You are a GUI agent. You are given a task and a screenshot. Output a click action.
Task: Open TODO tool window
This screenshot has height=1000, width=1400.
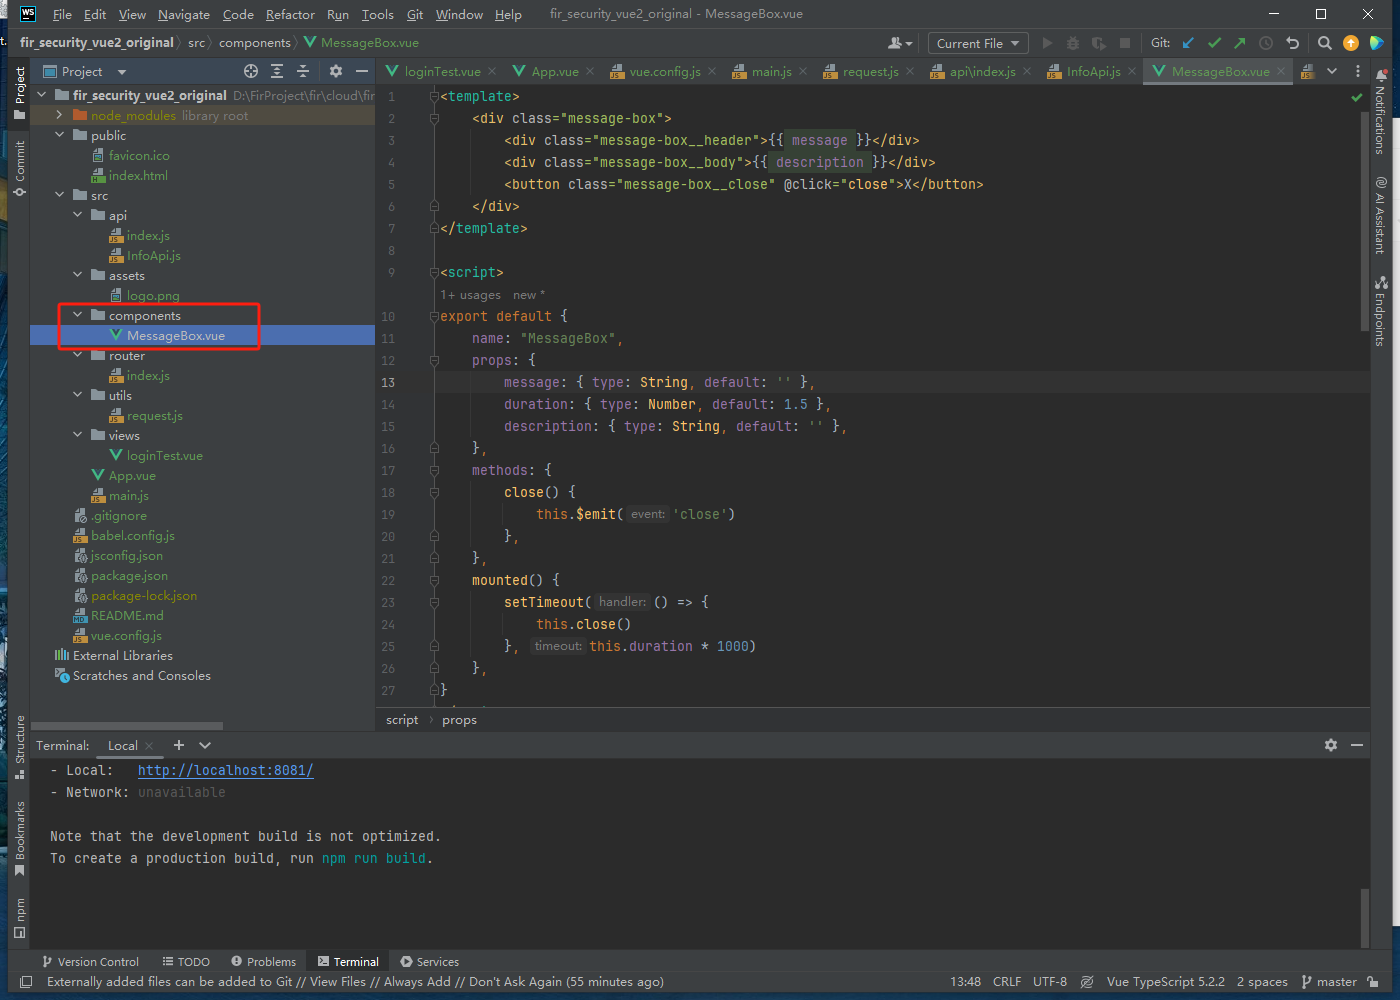pyautogui.click(x=186, y=961)
